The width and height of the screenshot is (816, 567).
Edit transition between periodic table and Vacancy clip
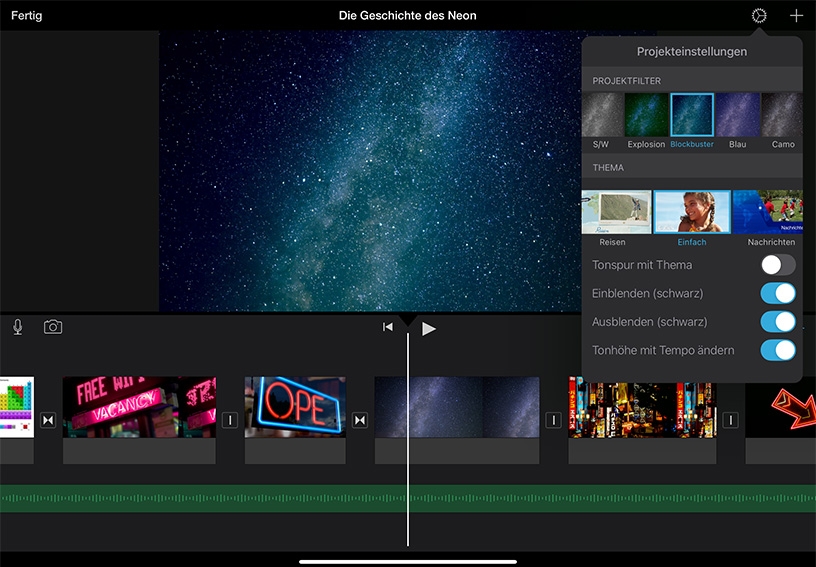point(48,420)
